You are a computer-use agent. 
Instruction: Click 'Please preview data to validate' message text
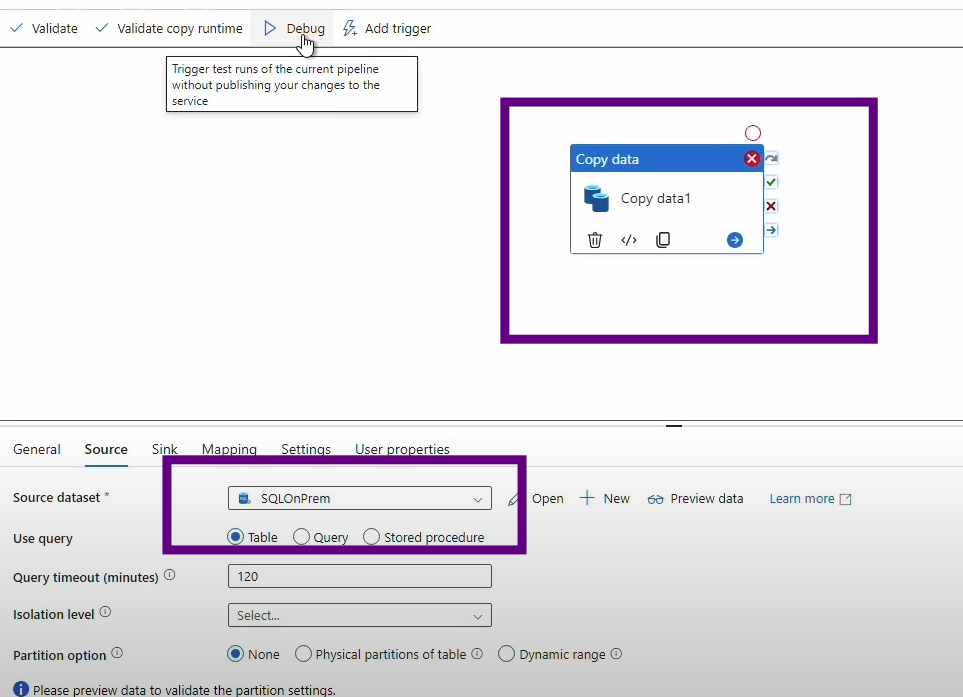coord(184,690)
